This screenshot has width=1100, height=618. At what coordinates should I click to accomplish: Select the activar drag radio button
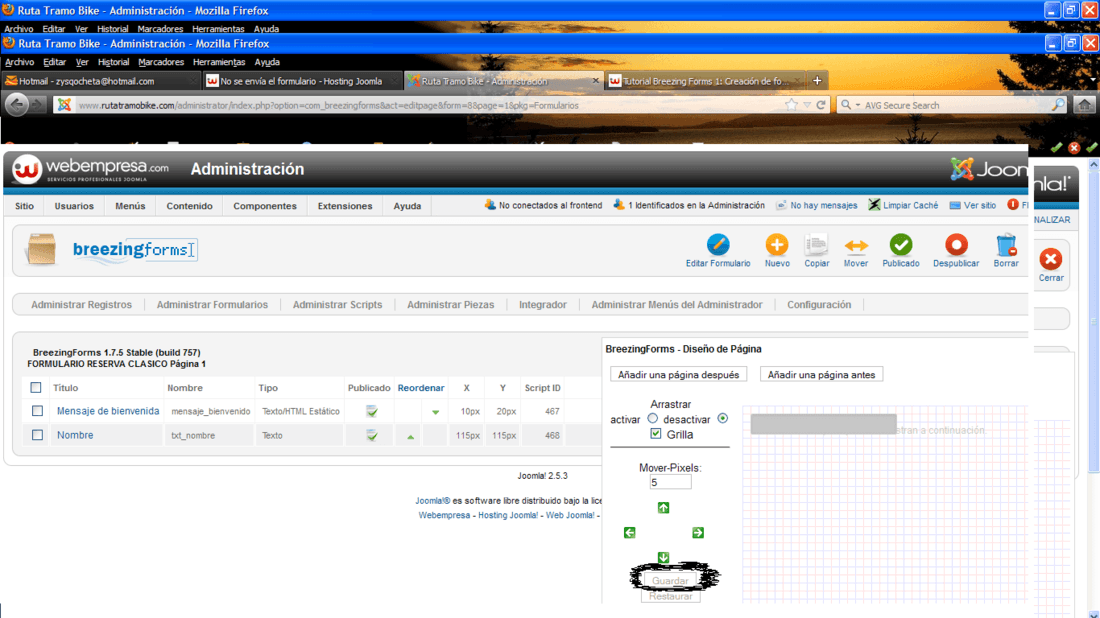tap(652, 418)
